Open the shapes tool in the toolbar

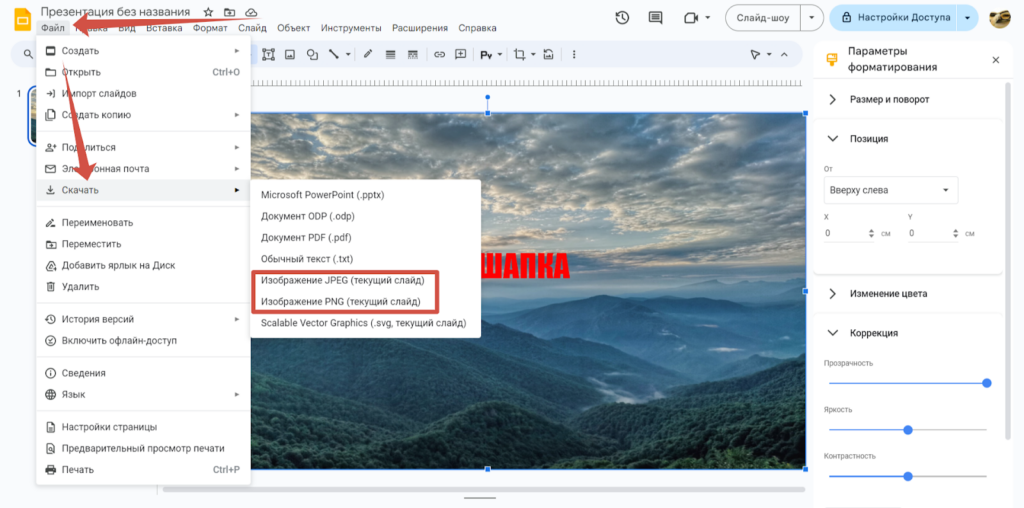[312, 55]
